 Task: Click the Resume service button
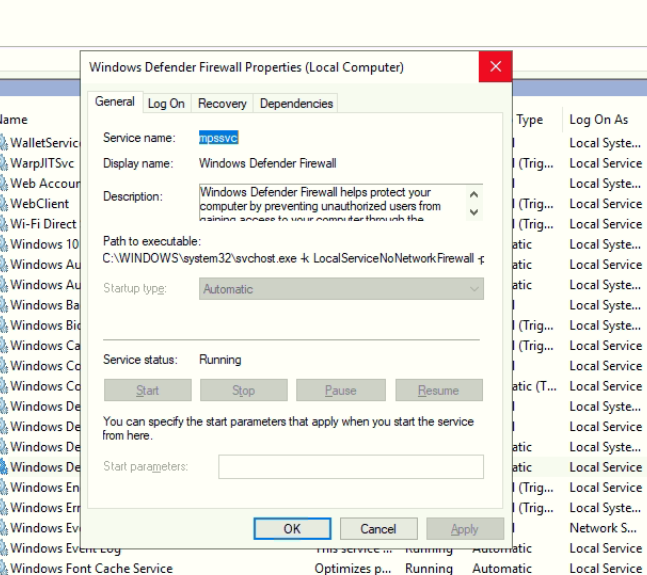tap(439, 390)
